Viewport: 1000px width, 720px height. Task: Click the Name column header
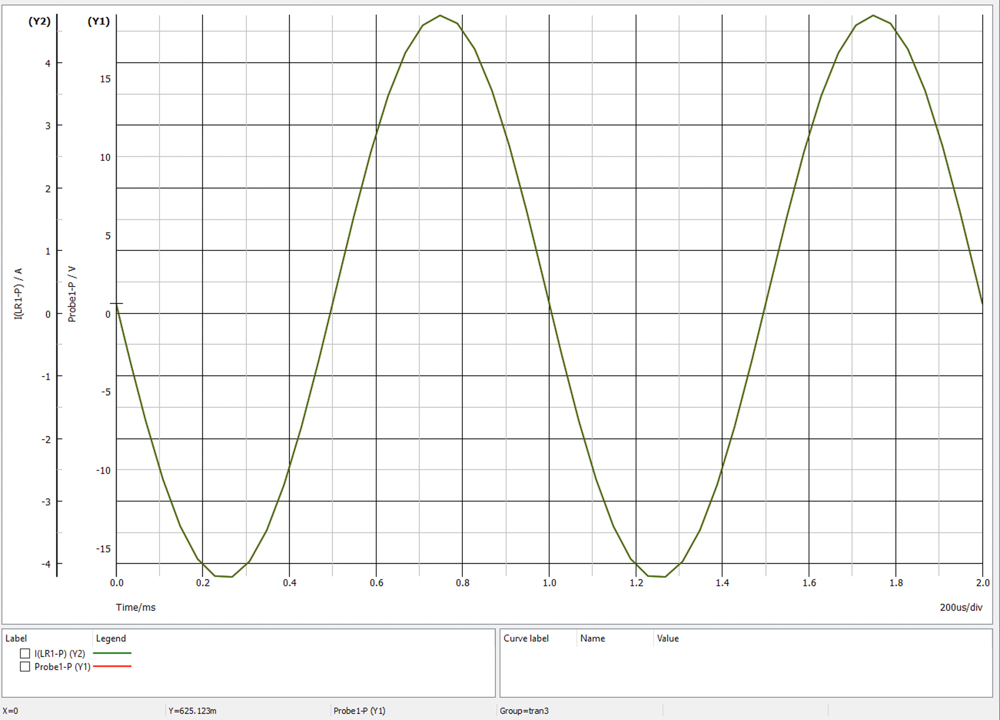click(x=592, y=638)
